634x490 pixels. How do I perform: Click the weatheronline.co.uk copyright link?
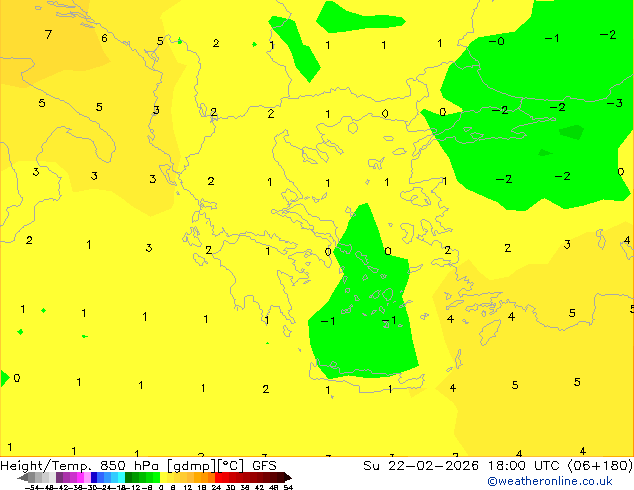[550, 481]
